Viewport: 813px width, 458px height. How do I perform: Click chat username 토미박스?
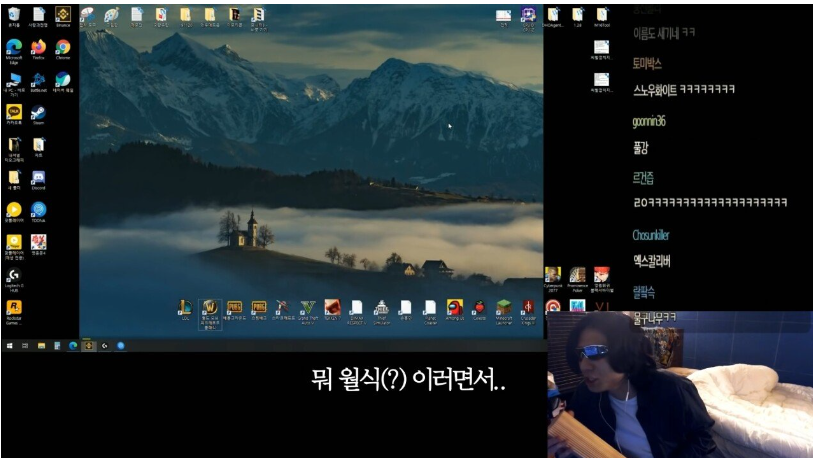[x=647, y=64]
